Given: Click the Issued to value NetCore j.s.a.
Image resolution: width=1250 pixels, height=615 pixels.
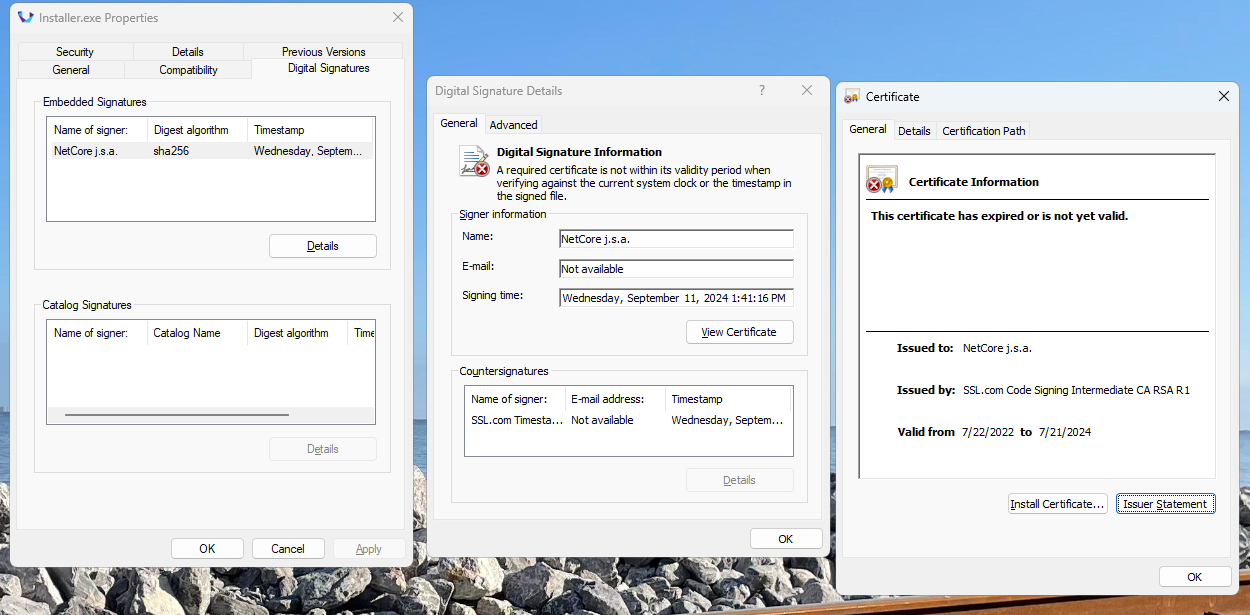Looking at the screenshot, I should [997, 348].
